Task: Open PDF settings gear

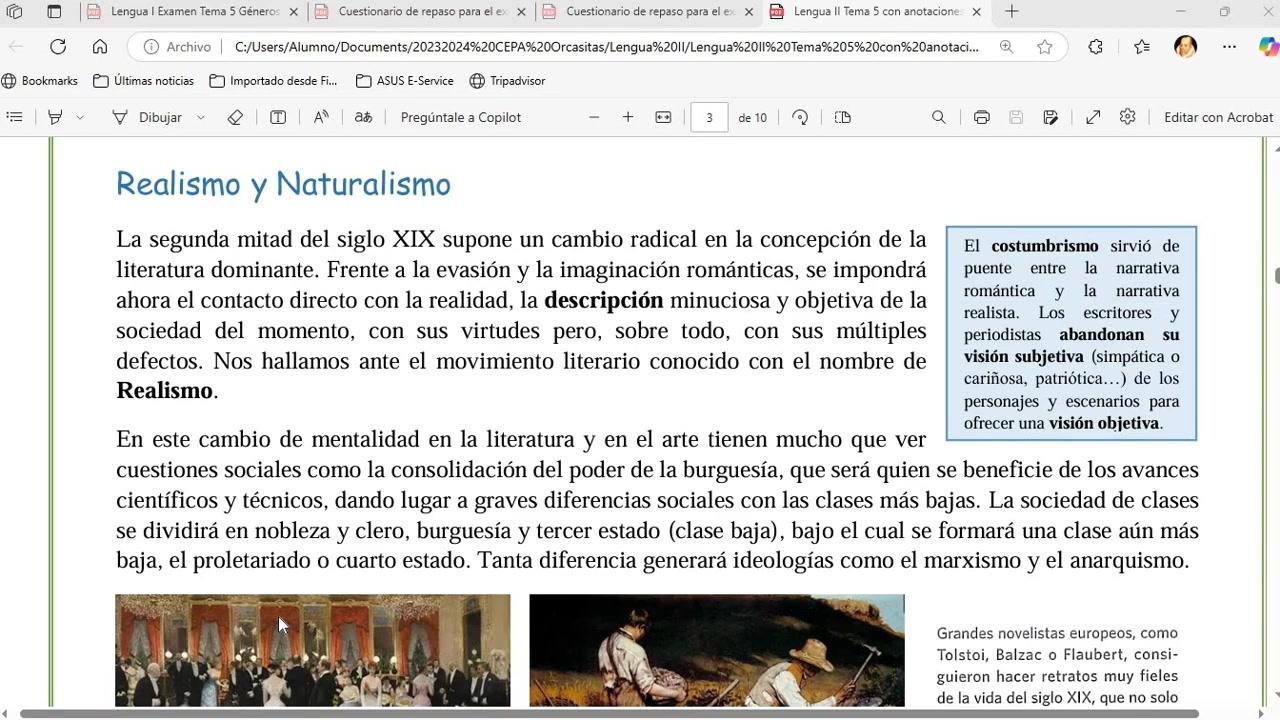Action: (1127, 117)
